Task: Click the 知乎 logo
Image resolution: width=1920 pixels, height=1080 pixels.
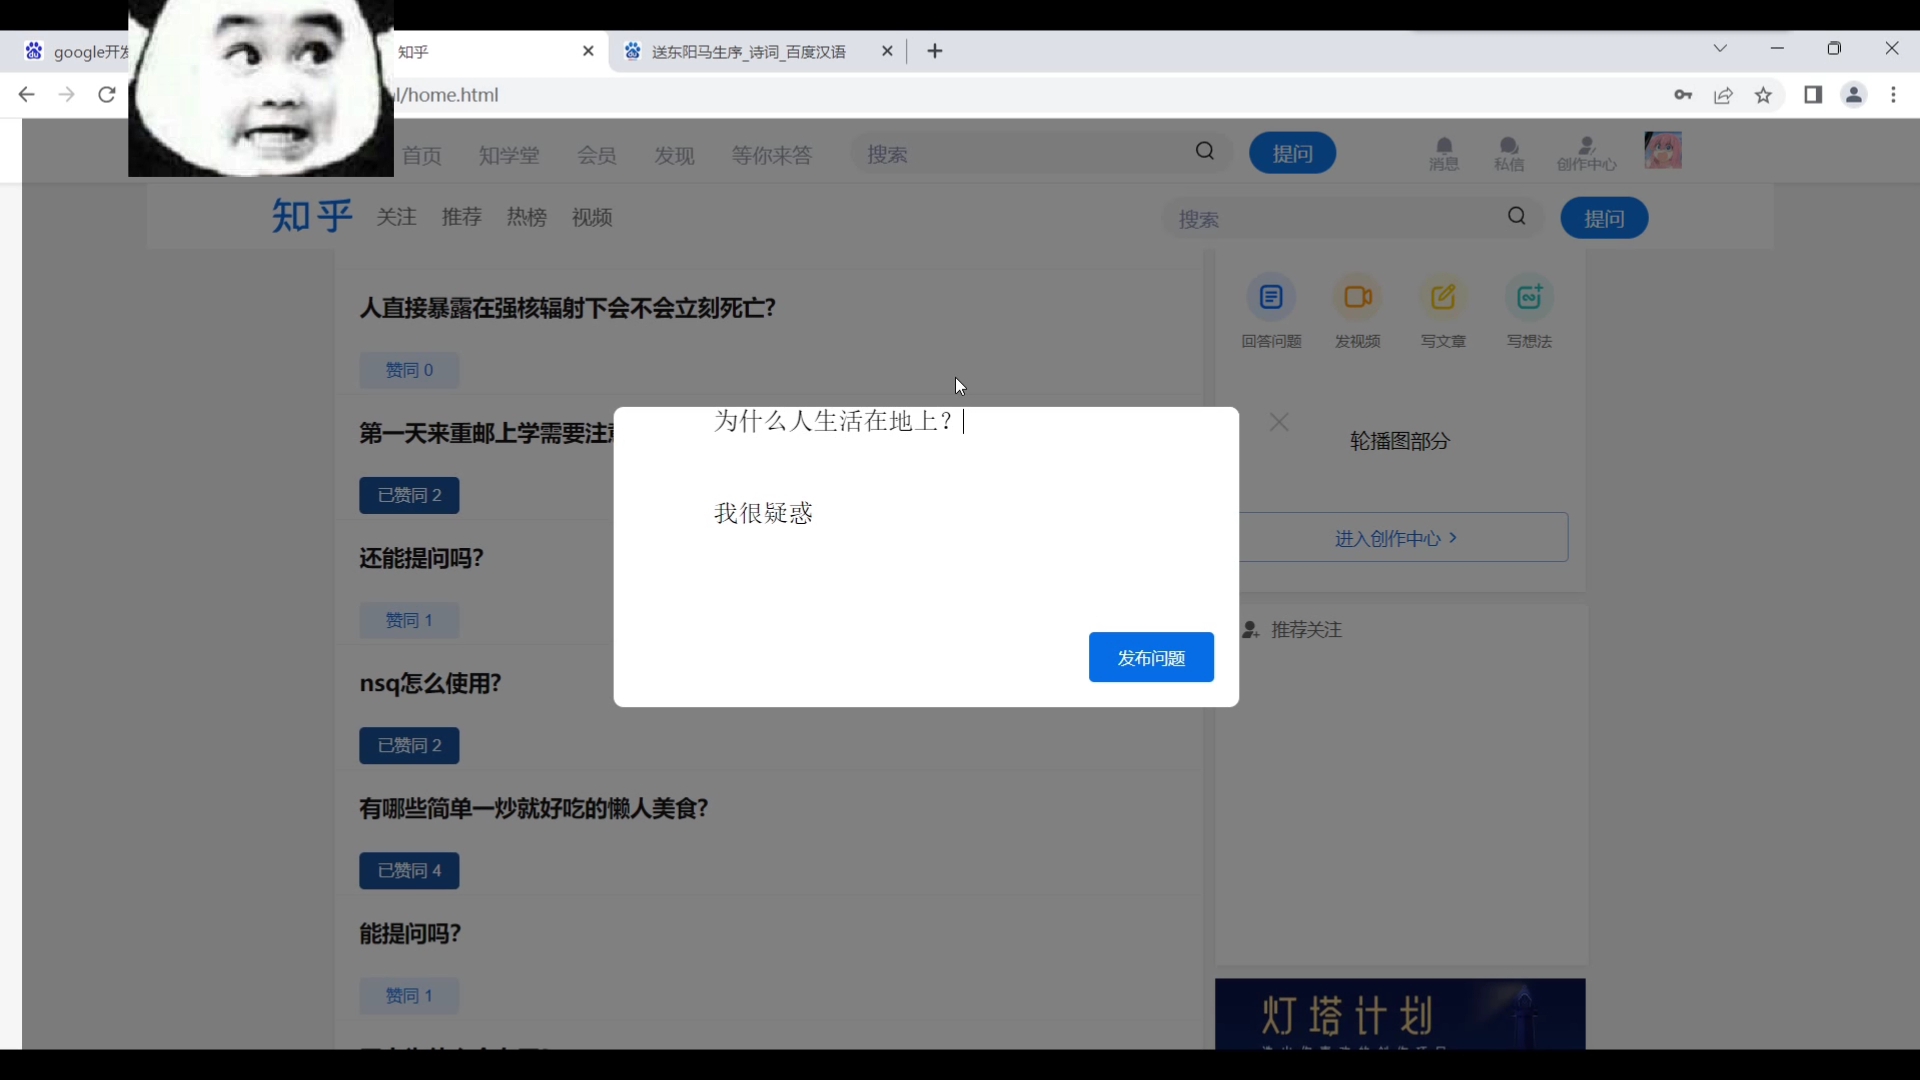Action: click(x=312, y=216)
